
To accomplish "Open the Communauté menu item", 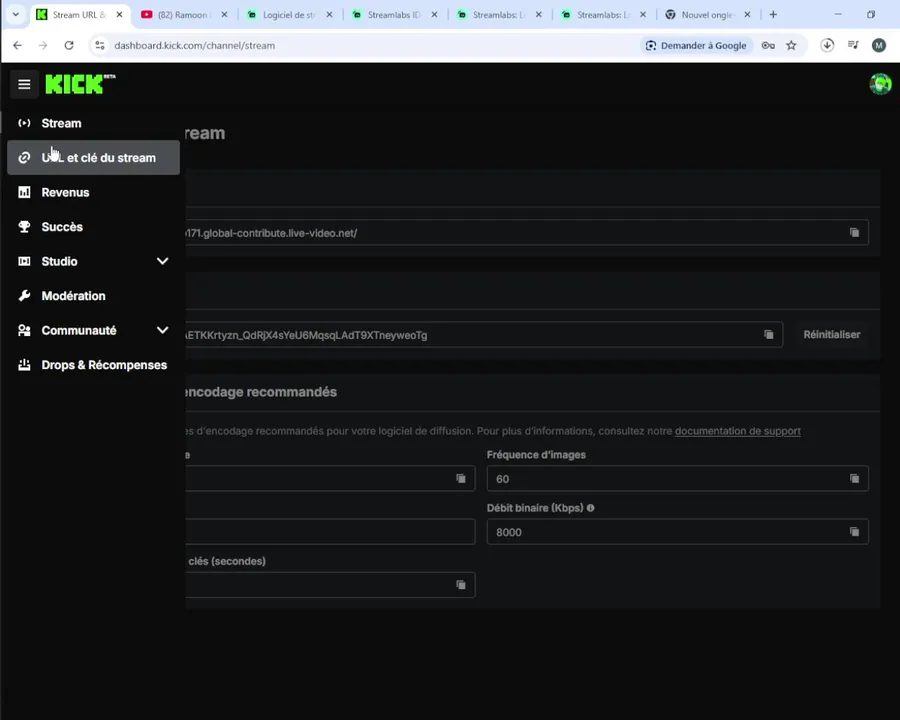I will click(79, 330).
